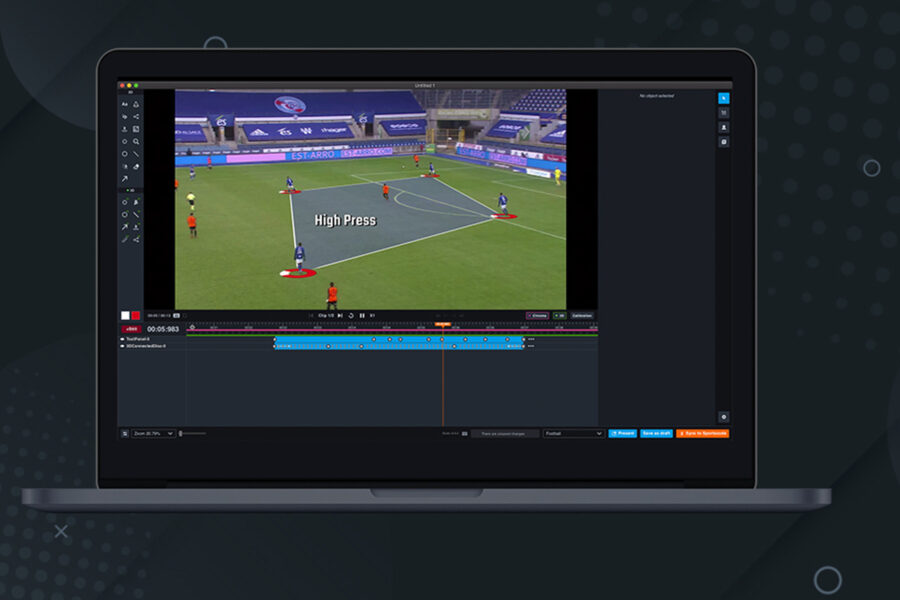
Task: Pause the video playback
Action: [x=362, y=316]
